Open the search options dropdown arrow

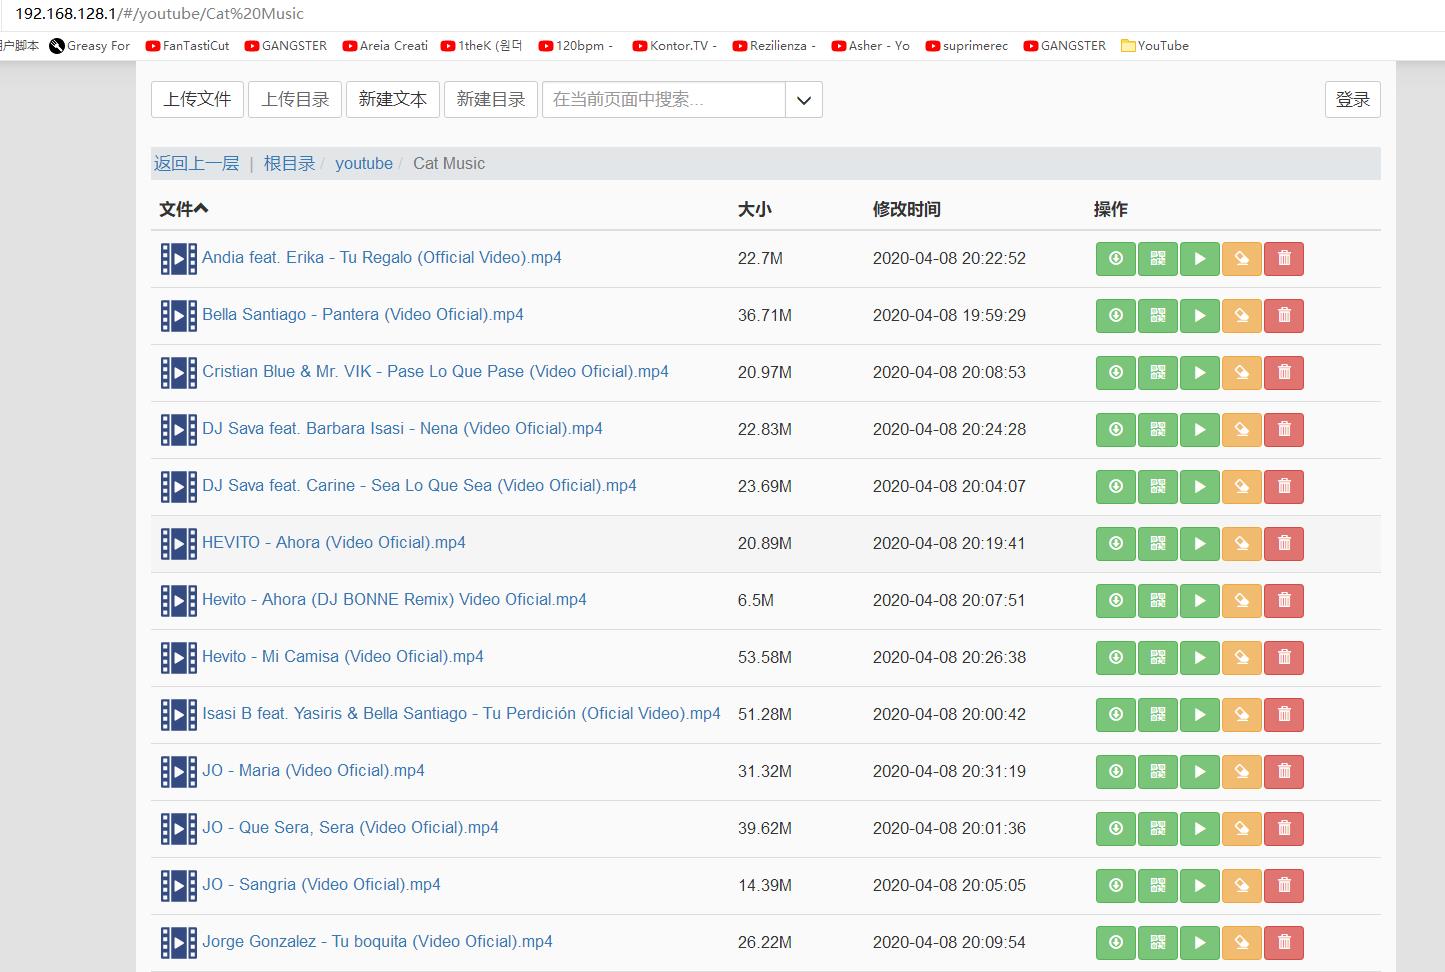coord(804,100)
